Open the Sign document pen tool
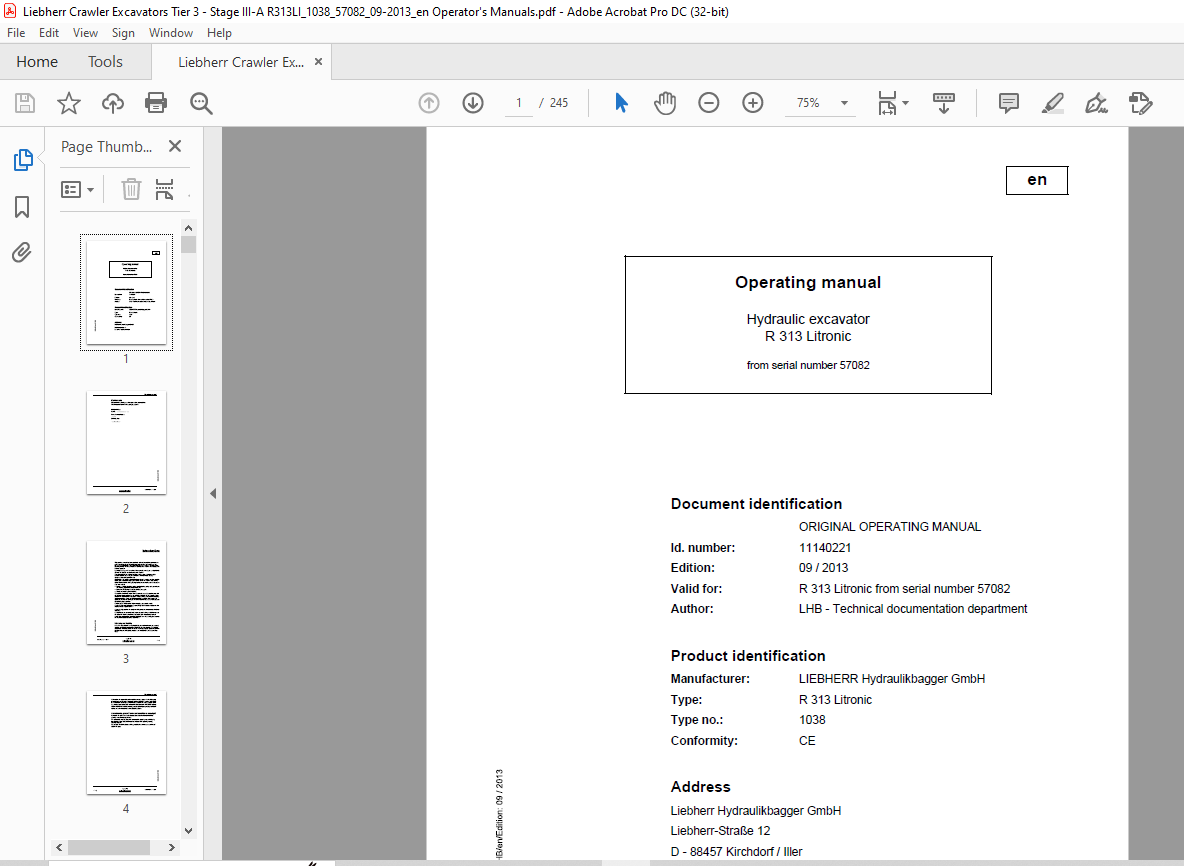 (x=1096, y=103)
